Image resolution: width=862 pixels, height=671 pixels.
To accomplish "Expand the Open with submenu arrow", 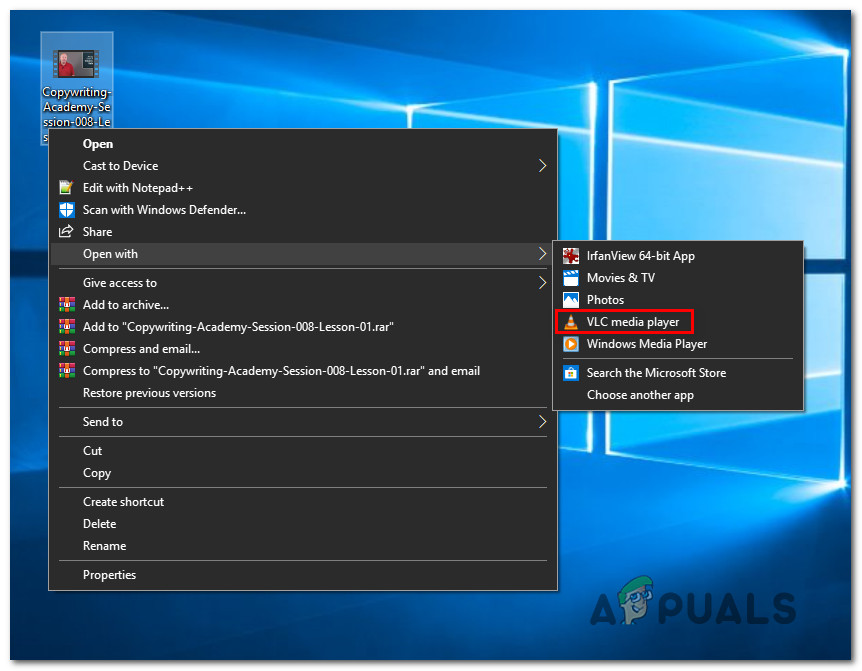I will click(x=542, y=253).
